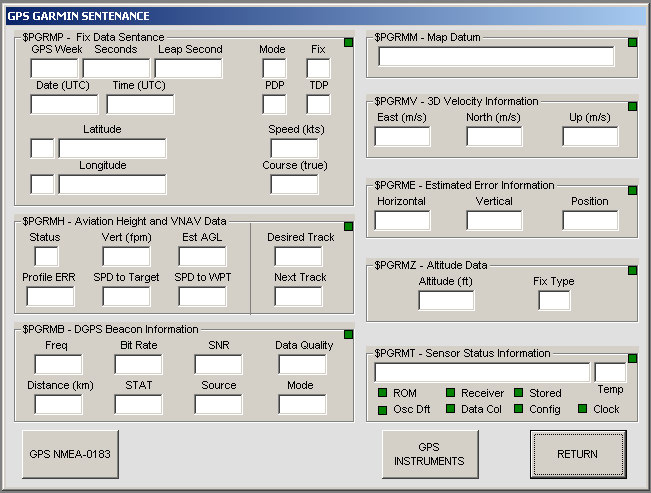This screenshot has height=493, width=651.
Task: Click the Position error field
Action: [590, 220]
